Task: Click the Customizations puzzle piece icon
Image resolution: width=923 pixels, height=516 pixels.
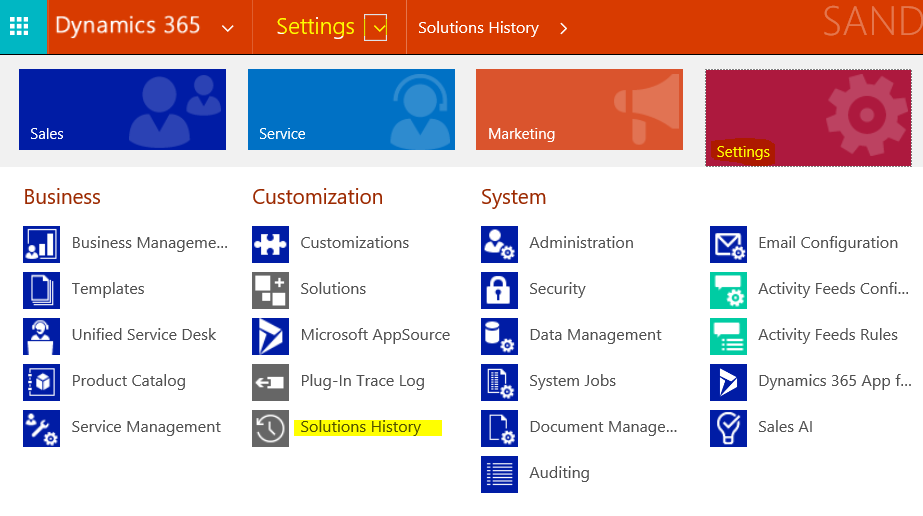Action: coord(270,244)
